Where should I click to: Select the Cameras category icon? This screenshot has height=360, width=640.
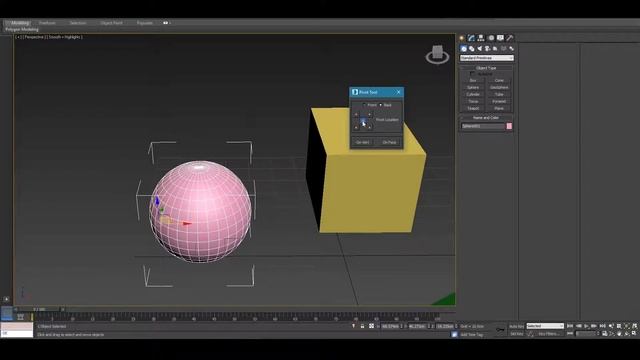tap(487, 49)
